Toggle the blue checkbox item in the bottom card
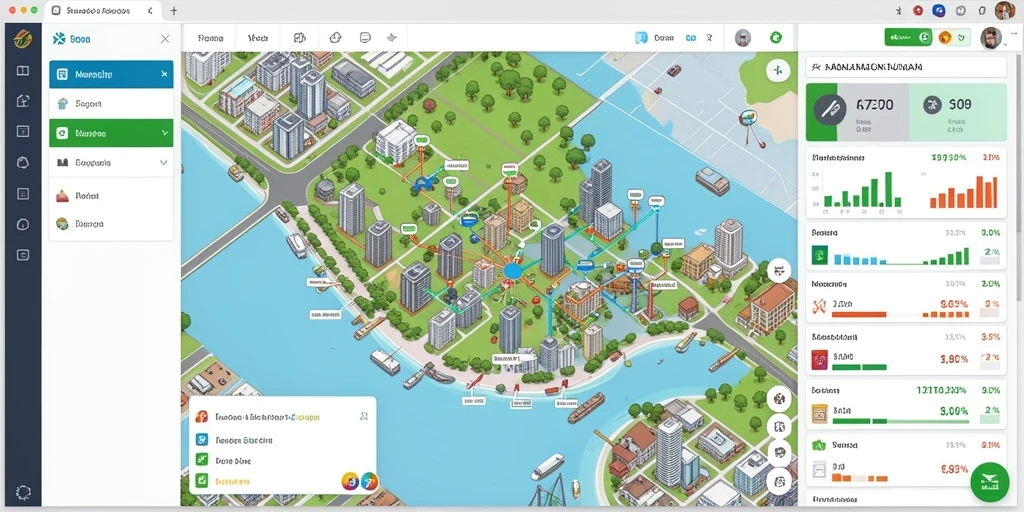The height and width of the screenshot is (512, 1024). 202,440
